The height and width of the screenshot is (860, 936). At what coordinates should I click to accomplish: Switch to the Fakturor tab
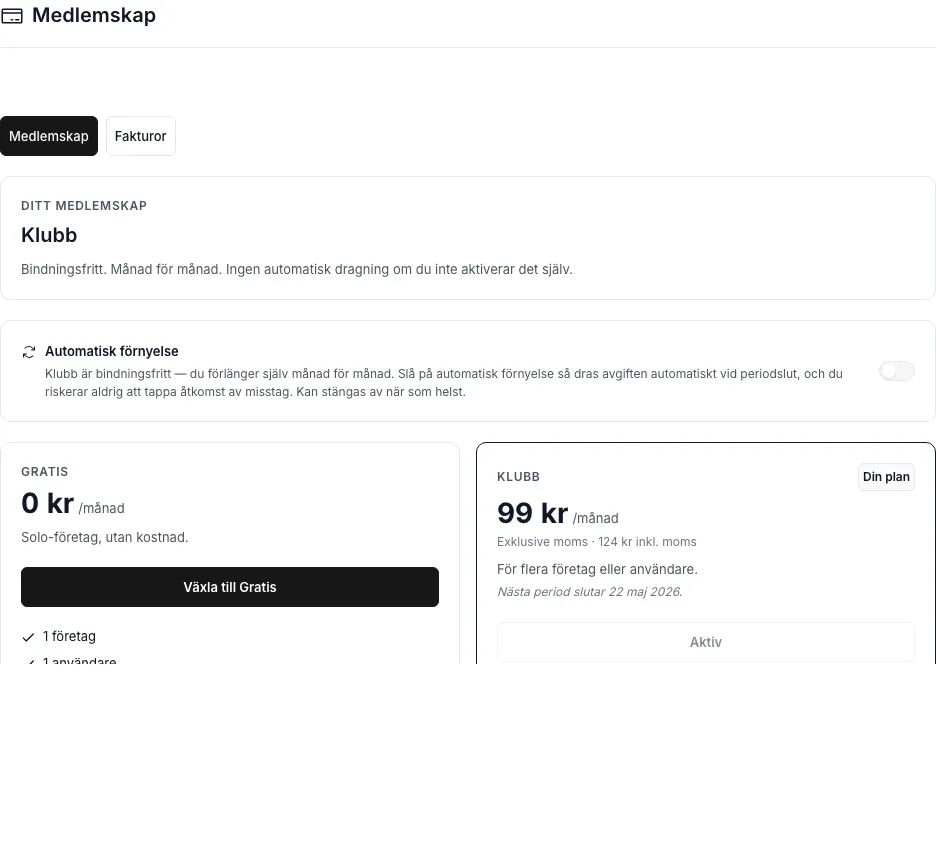(x=141, y=136)
